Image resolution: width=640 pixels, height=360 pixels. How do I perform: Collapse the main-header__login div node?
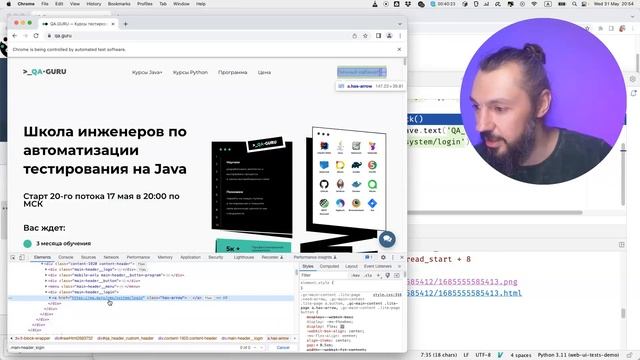tap(46, 292)
